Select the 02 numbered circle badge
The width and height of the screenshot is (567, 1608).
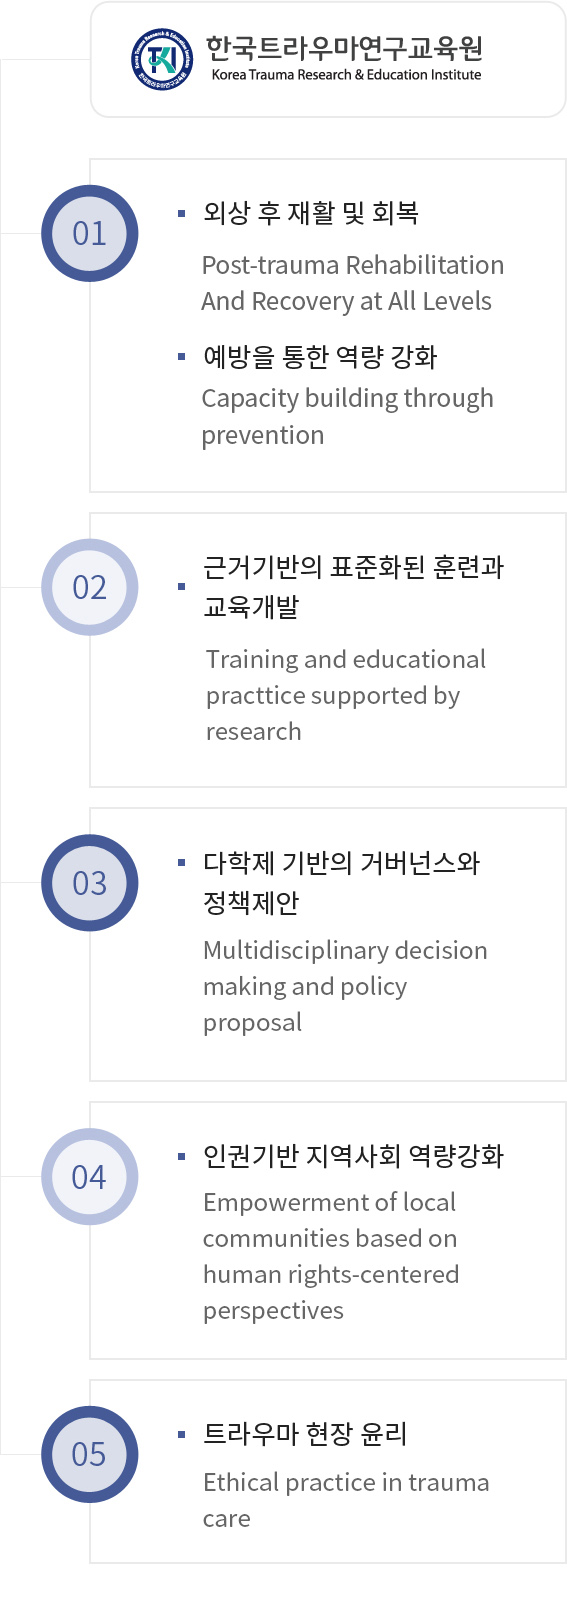pos(90,587)
